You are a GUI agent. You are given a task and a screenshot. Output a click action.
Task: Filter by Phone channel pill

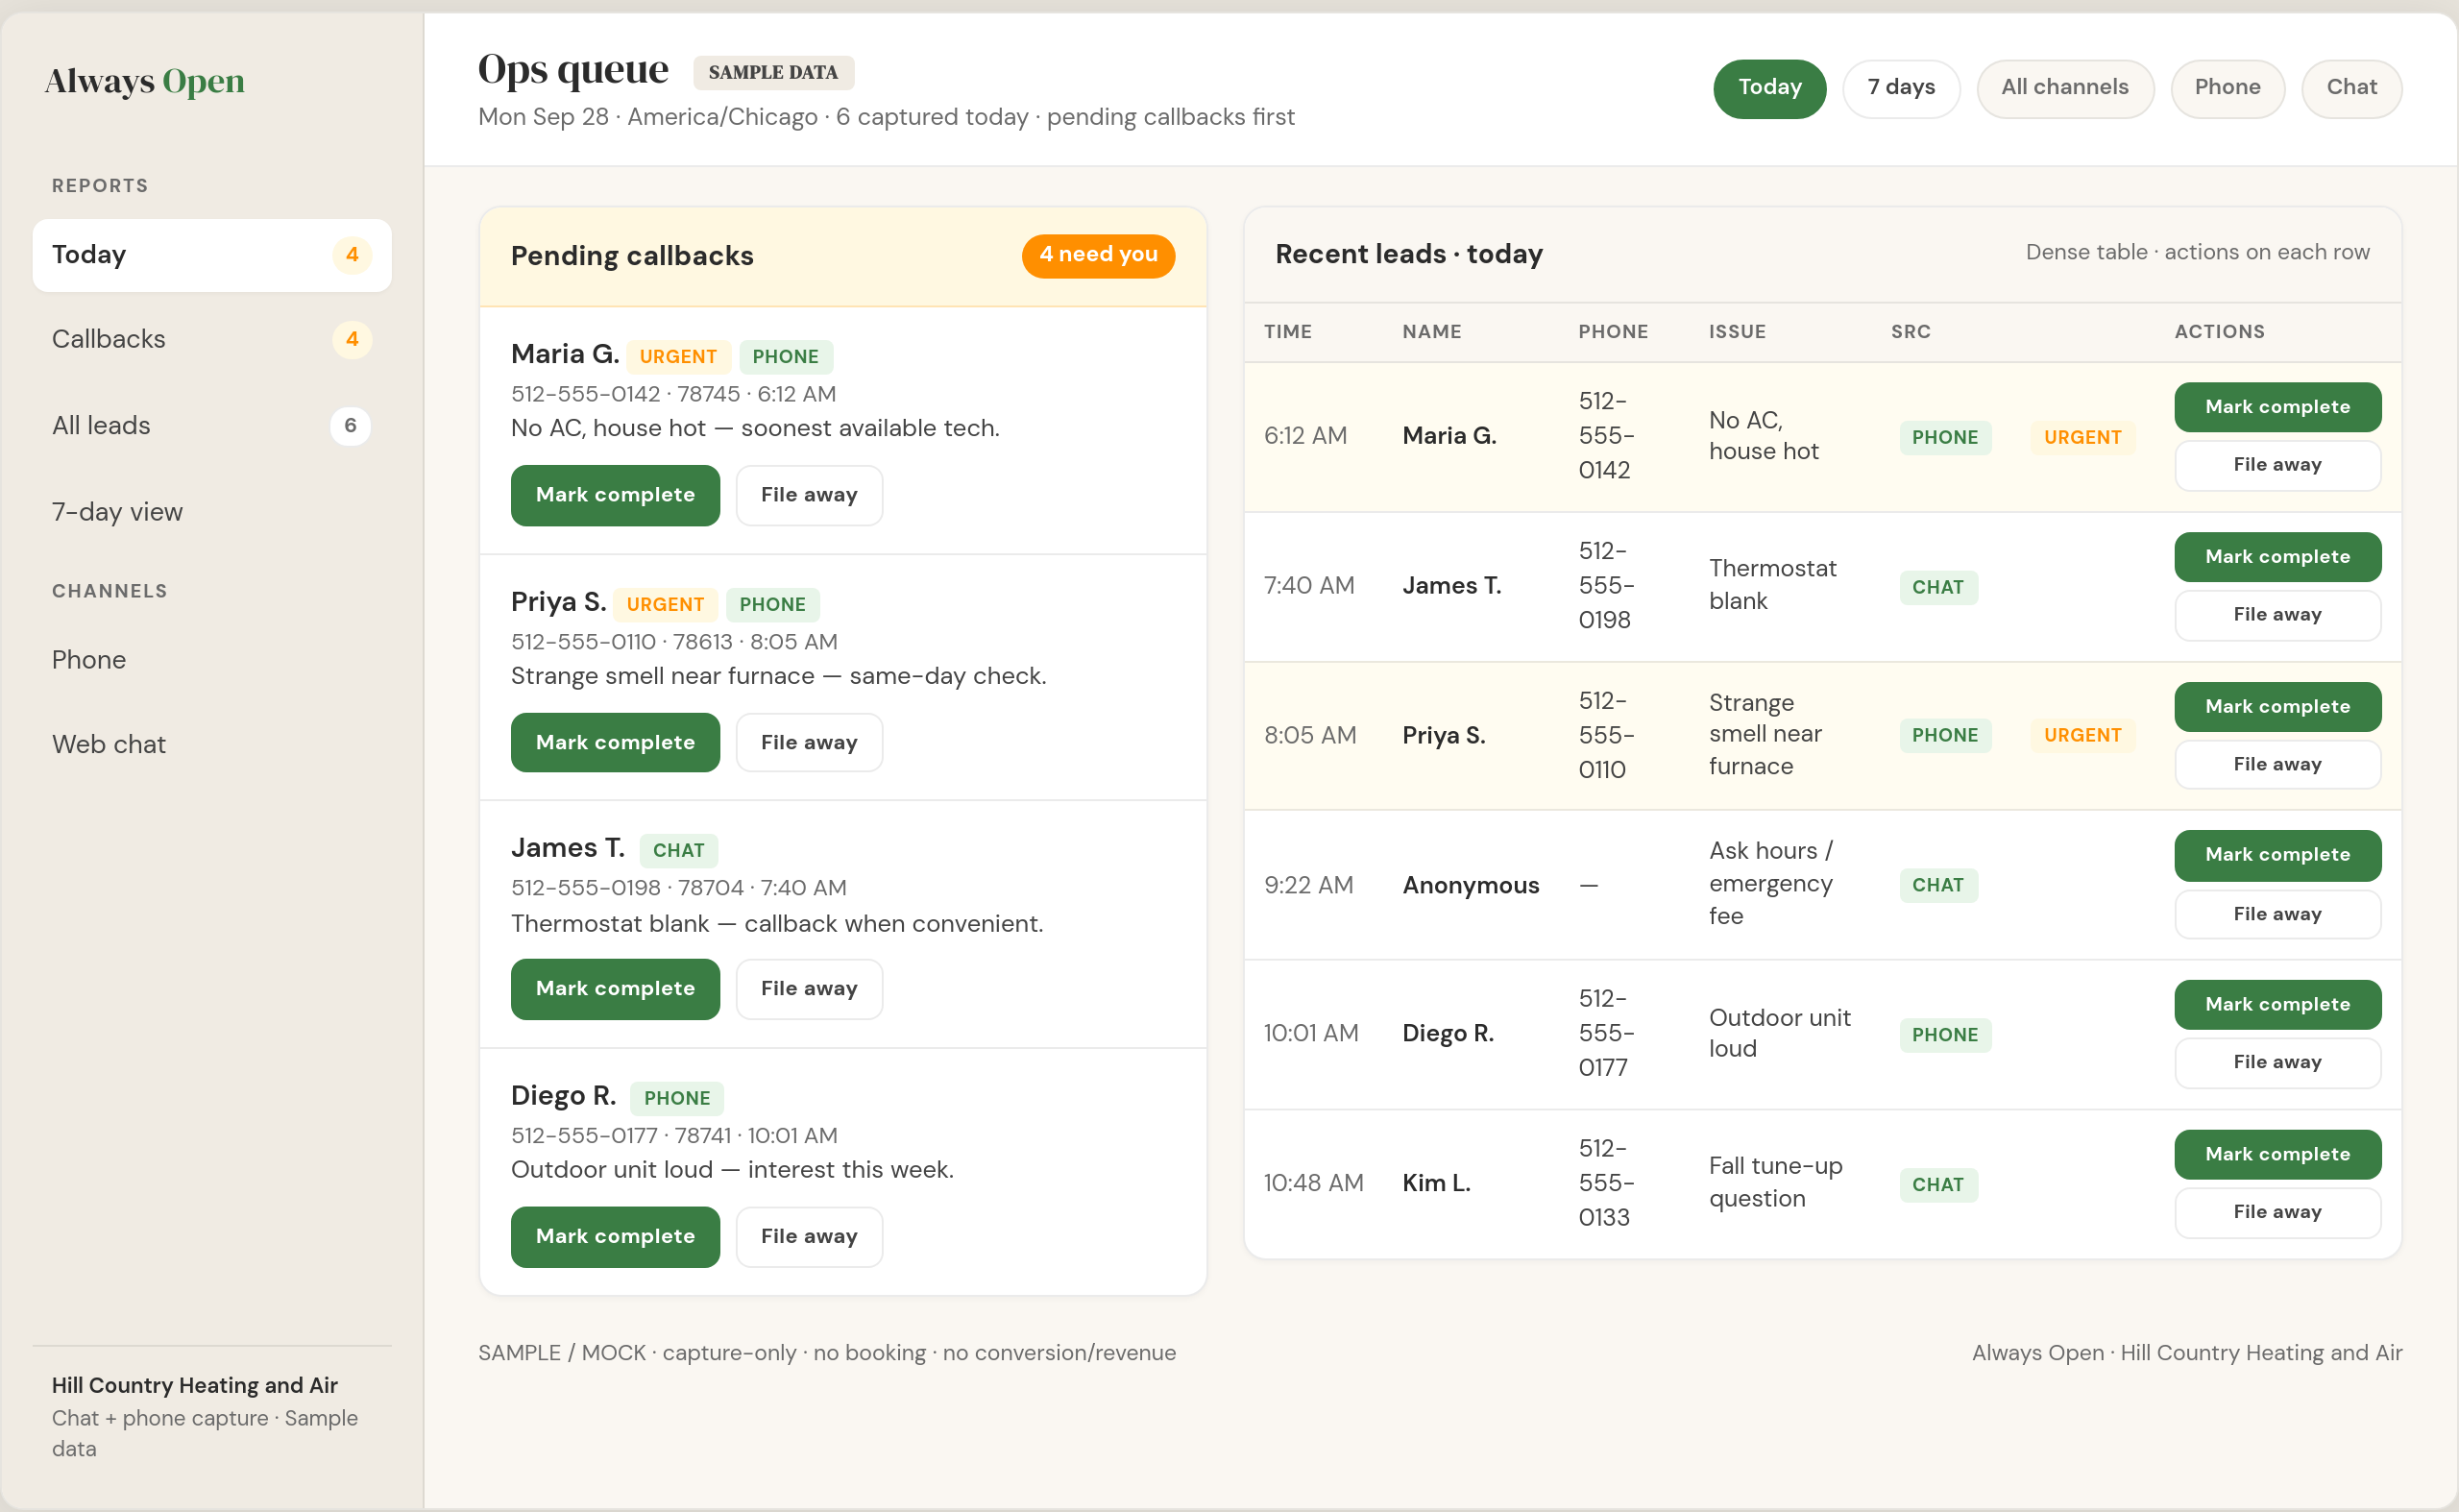(x=2227, y=88)
